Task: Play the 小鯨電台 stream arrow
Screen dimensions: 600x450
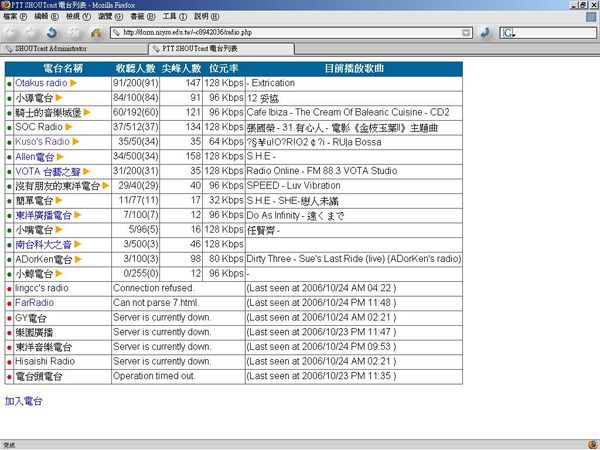Action: pos(59,273)
